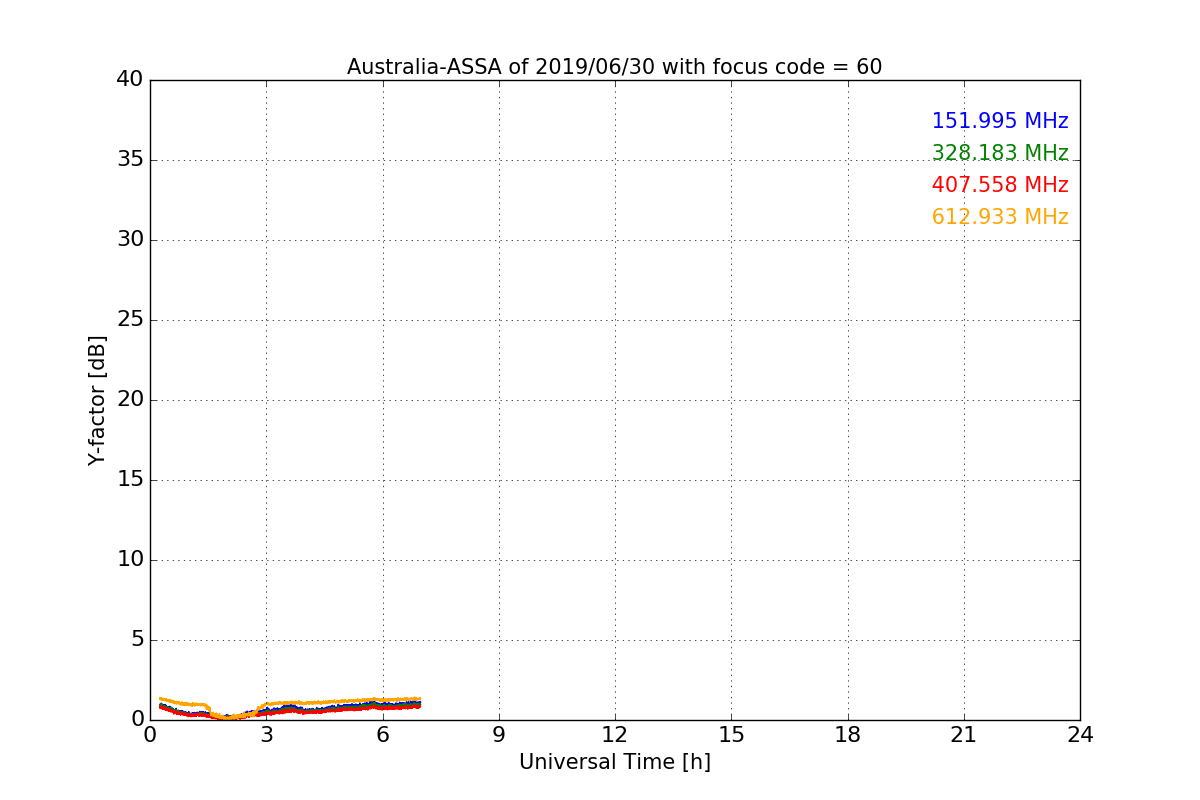
Task: Click the y-axis tick label 20
Action: point(130,400)
